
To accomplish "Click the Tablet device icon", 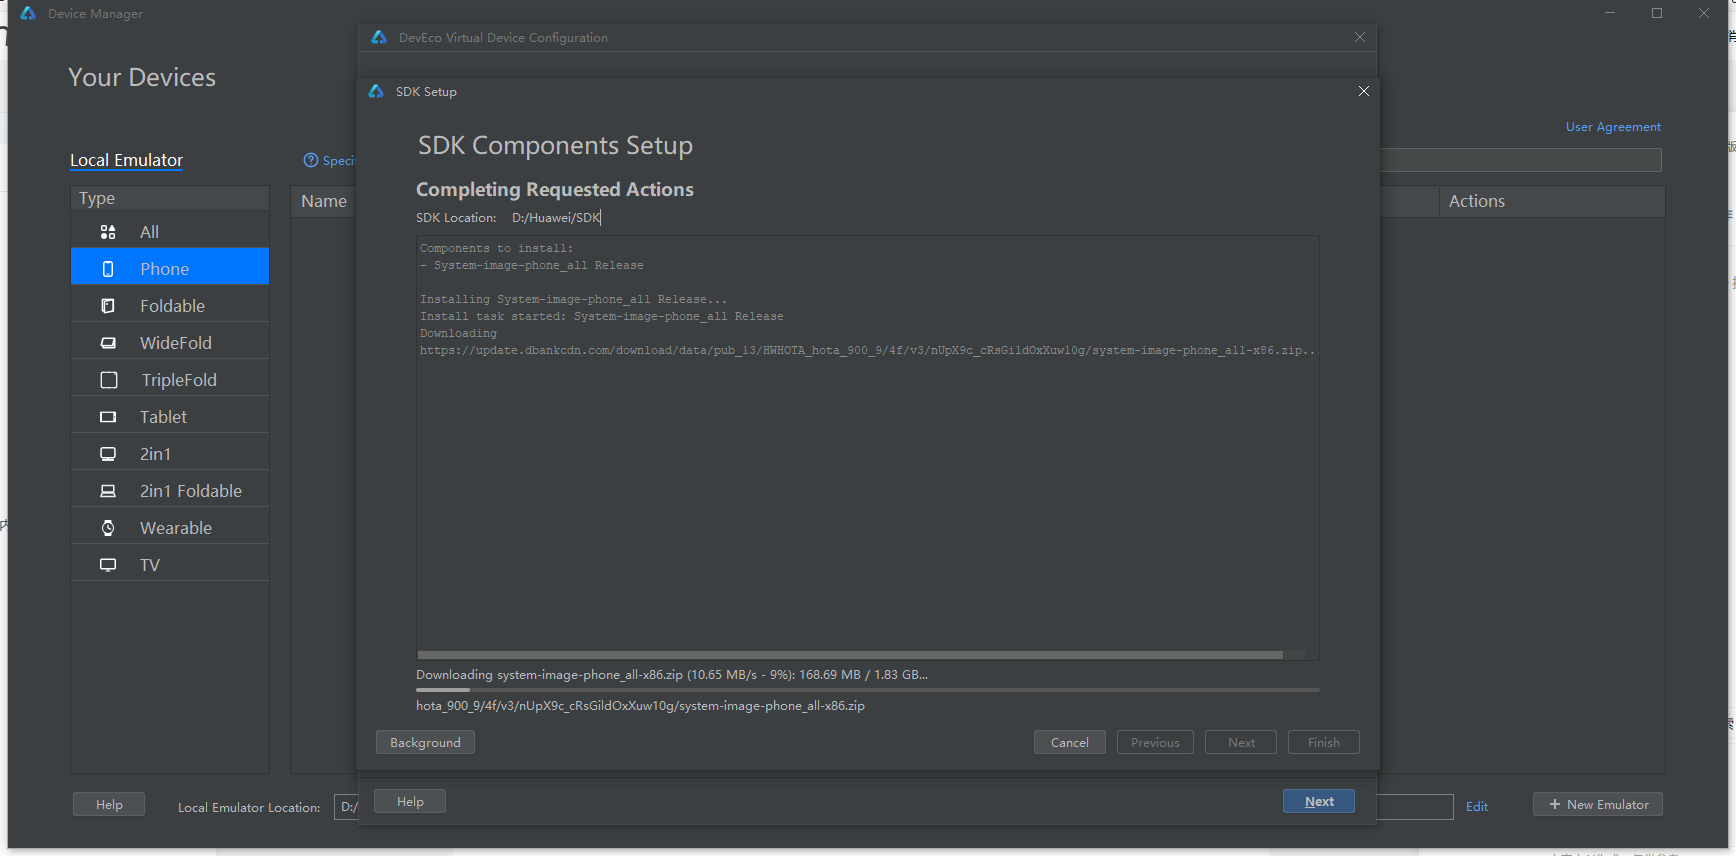I will pyautogui.click(x=108, y=417).
